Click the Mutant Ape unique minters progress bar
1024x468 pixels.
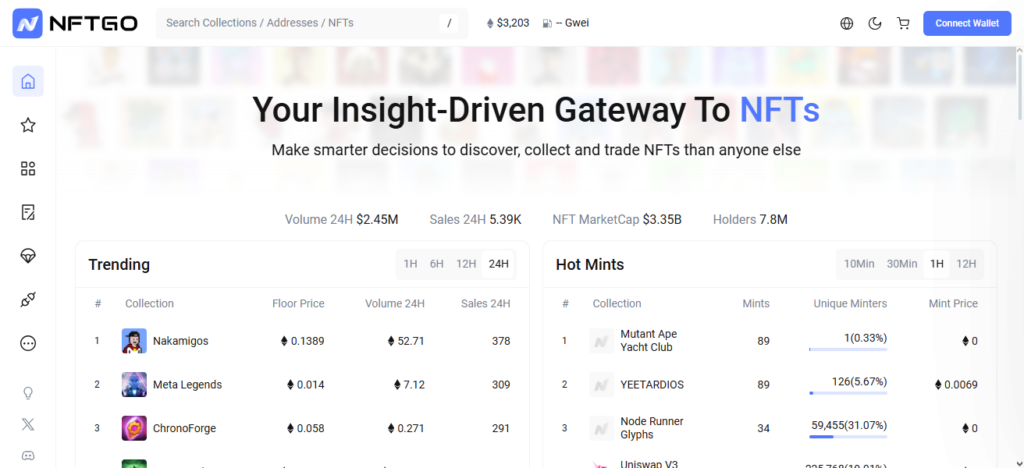tap(848, 350)
